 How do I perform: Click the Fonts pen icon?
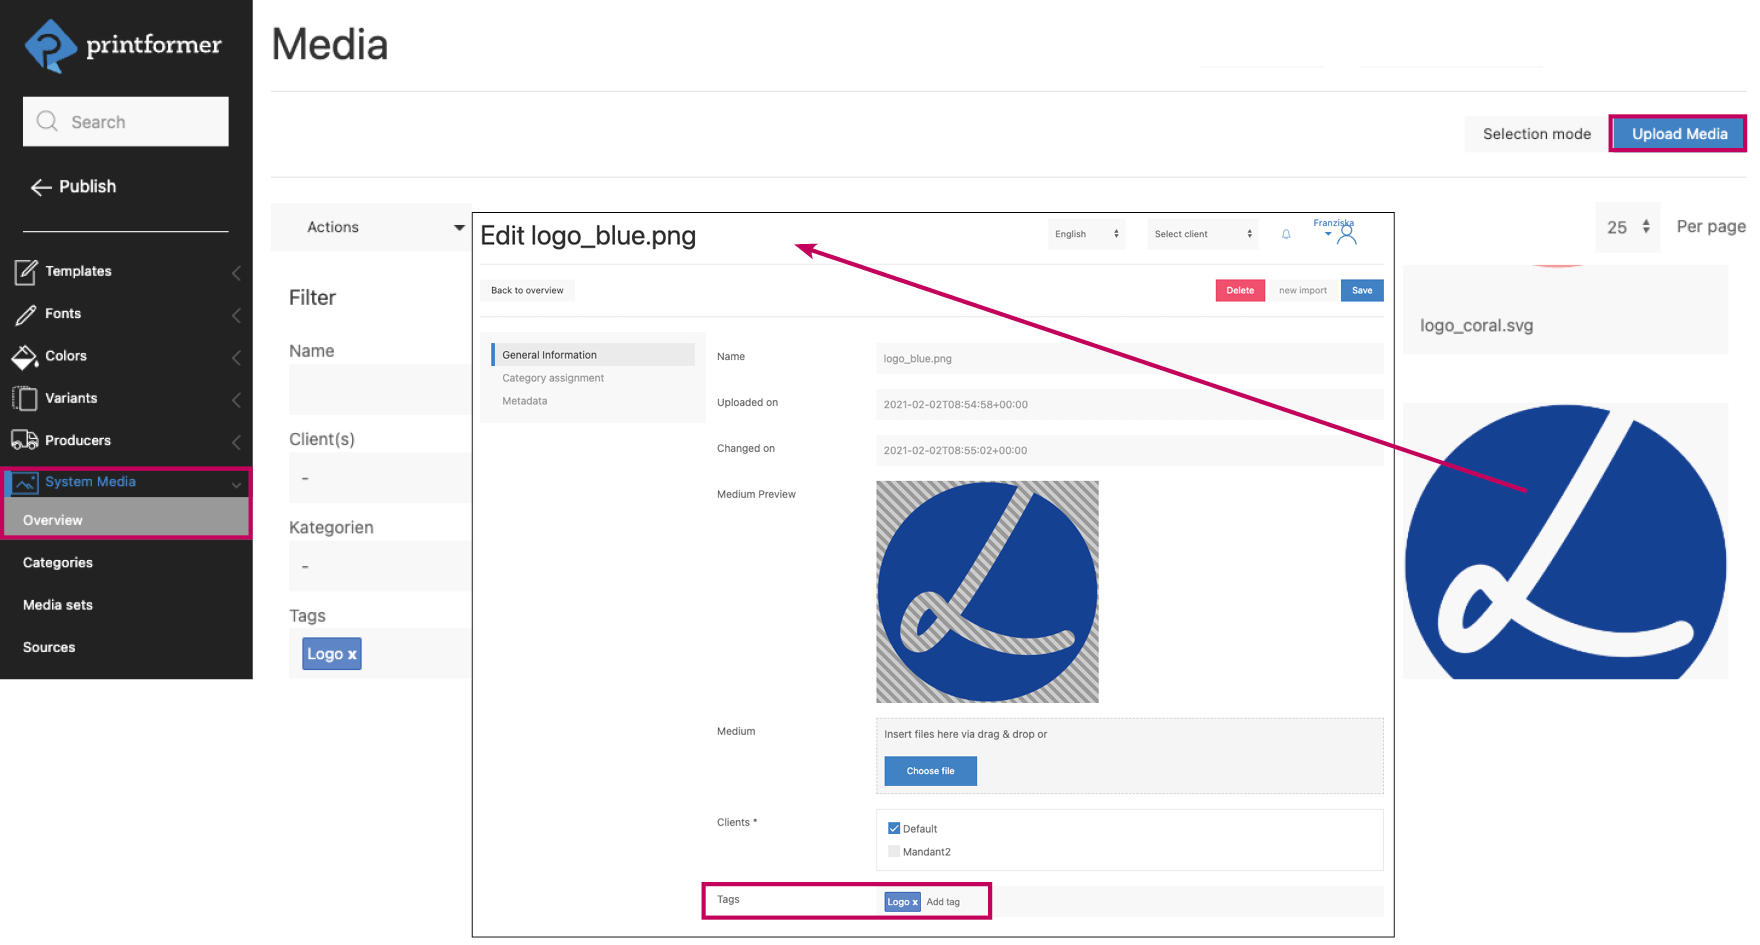click(x=26, y=314)
